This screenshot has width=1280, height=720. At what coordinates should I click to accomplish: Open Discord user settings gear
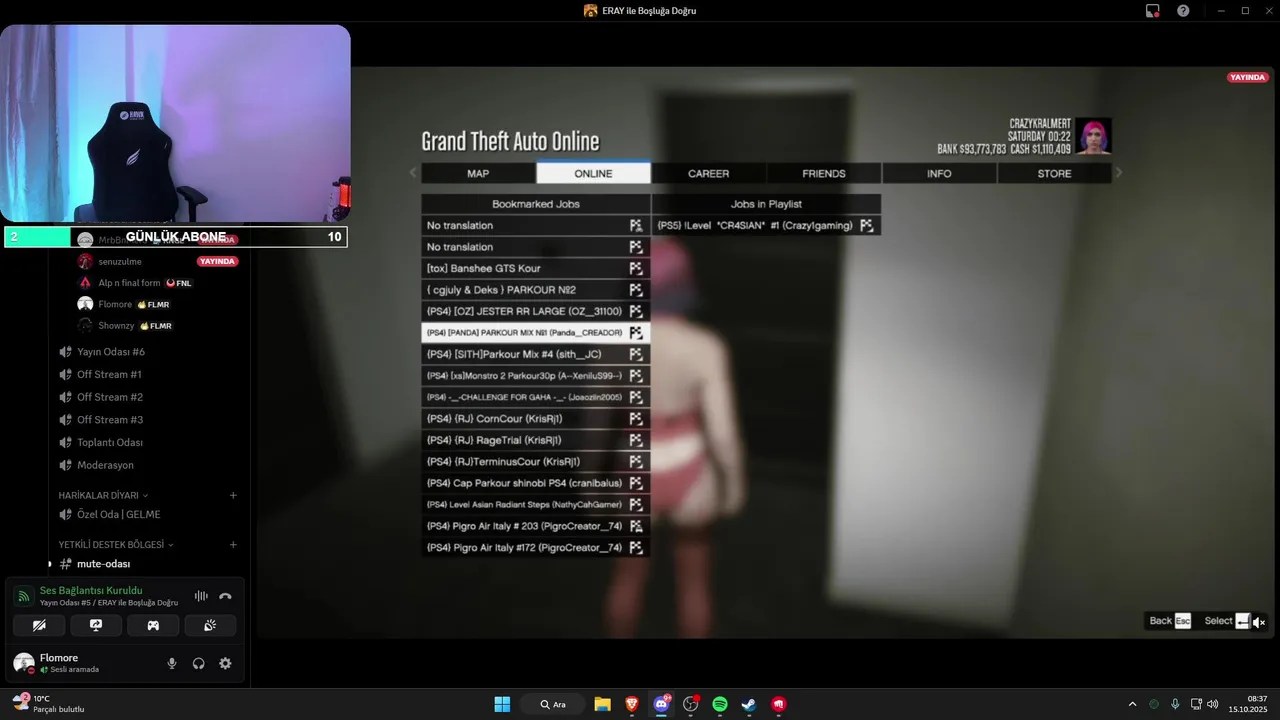click(x=225, y=663)
